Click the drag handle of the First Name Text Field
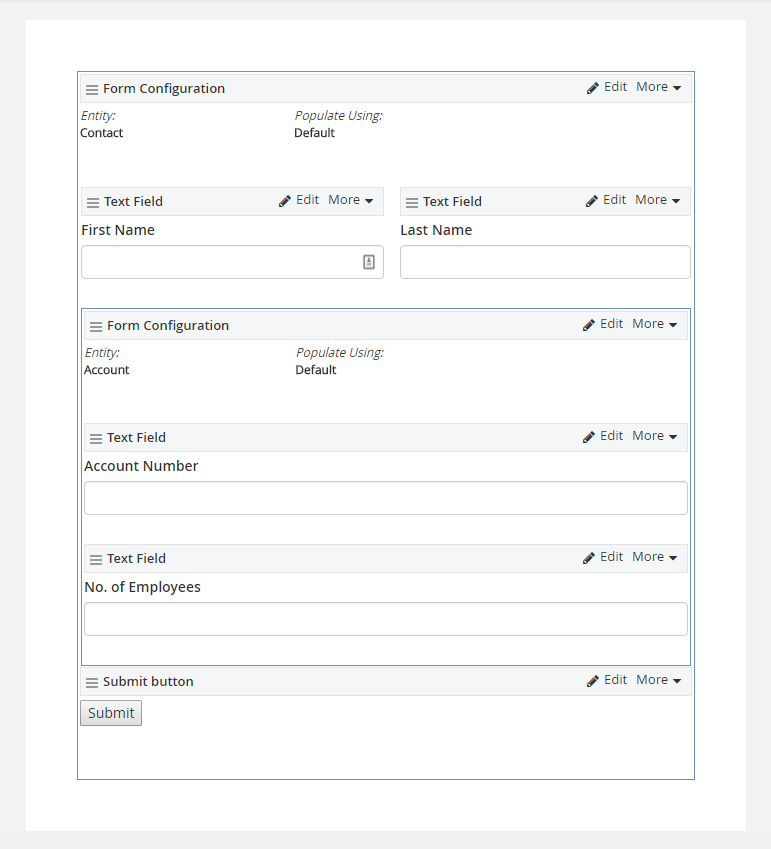This screenshot has height=849, width=771. [93, 203]
